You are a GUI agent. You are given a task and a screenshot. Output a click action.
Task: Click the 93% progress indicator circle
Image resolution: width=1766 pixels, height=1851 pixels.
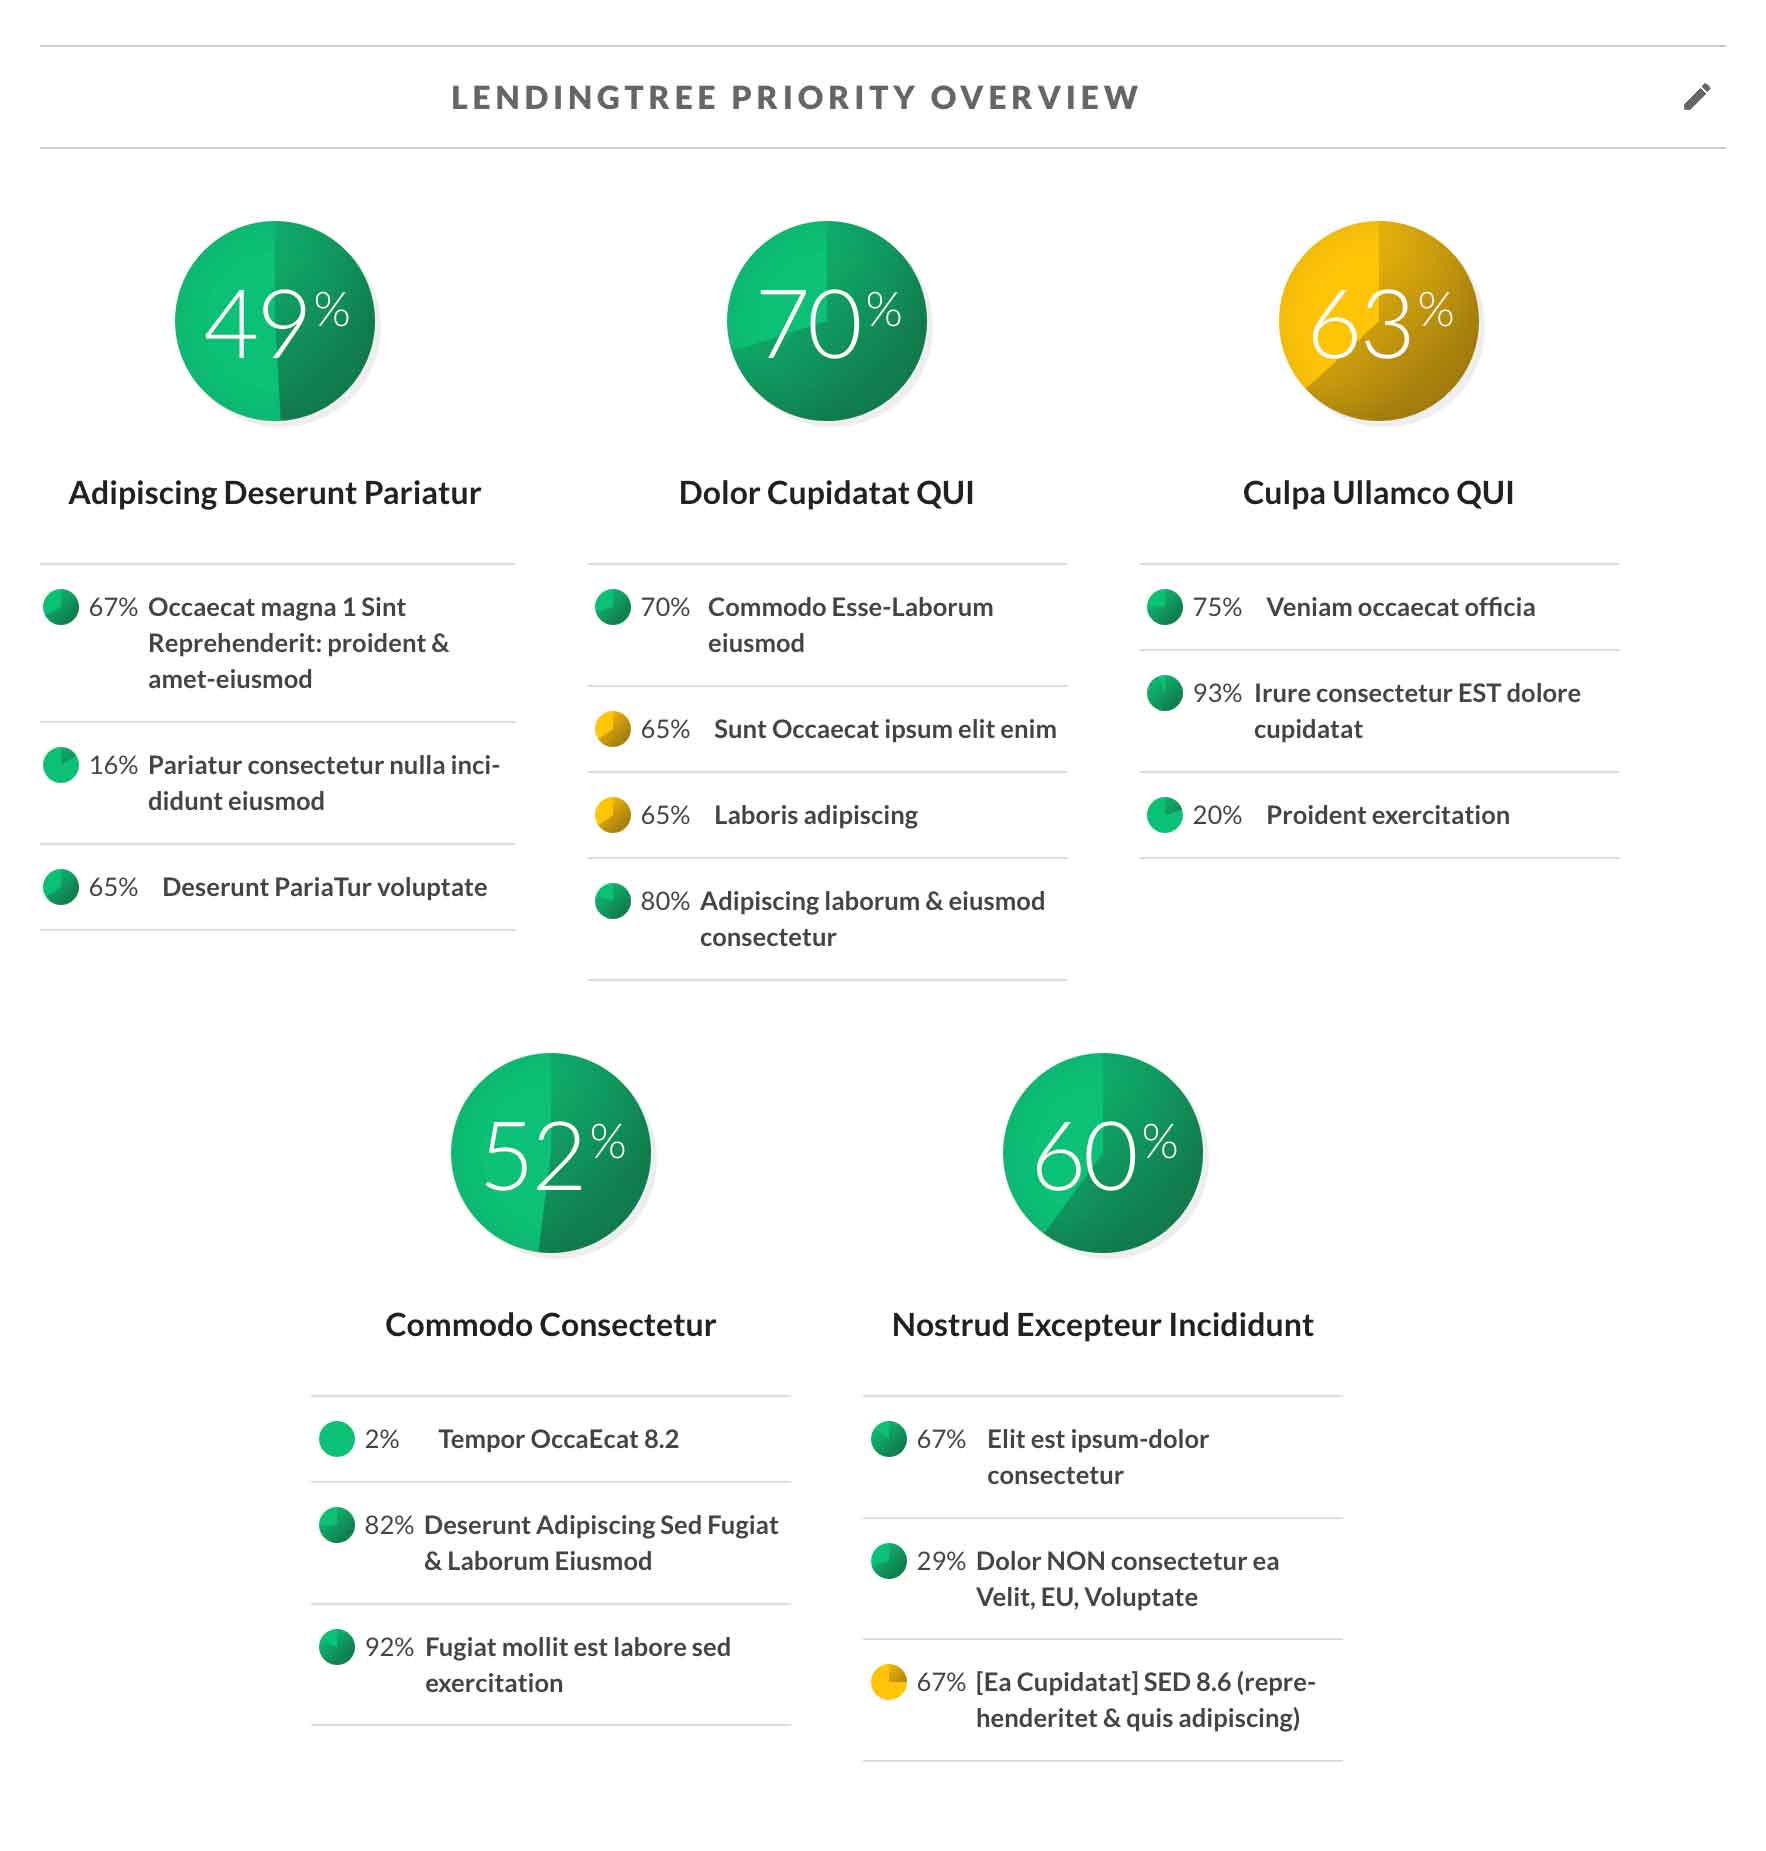tap(1164, 694)
